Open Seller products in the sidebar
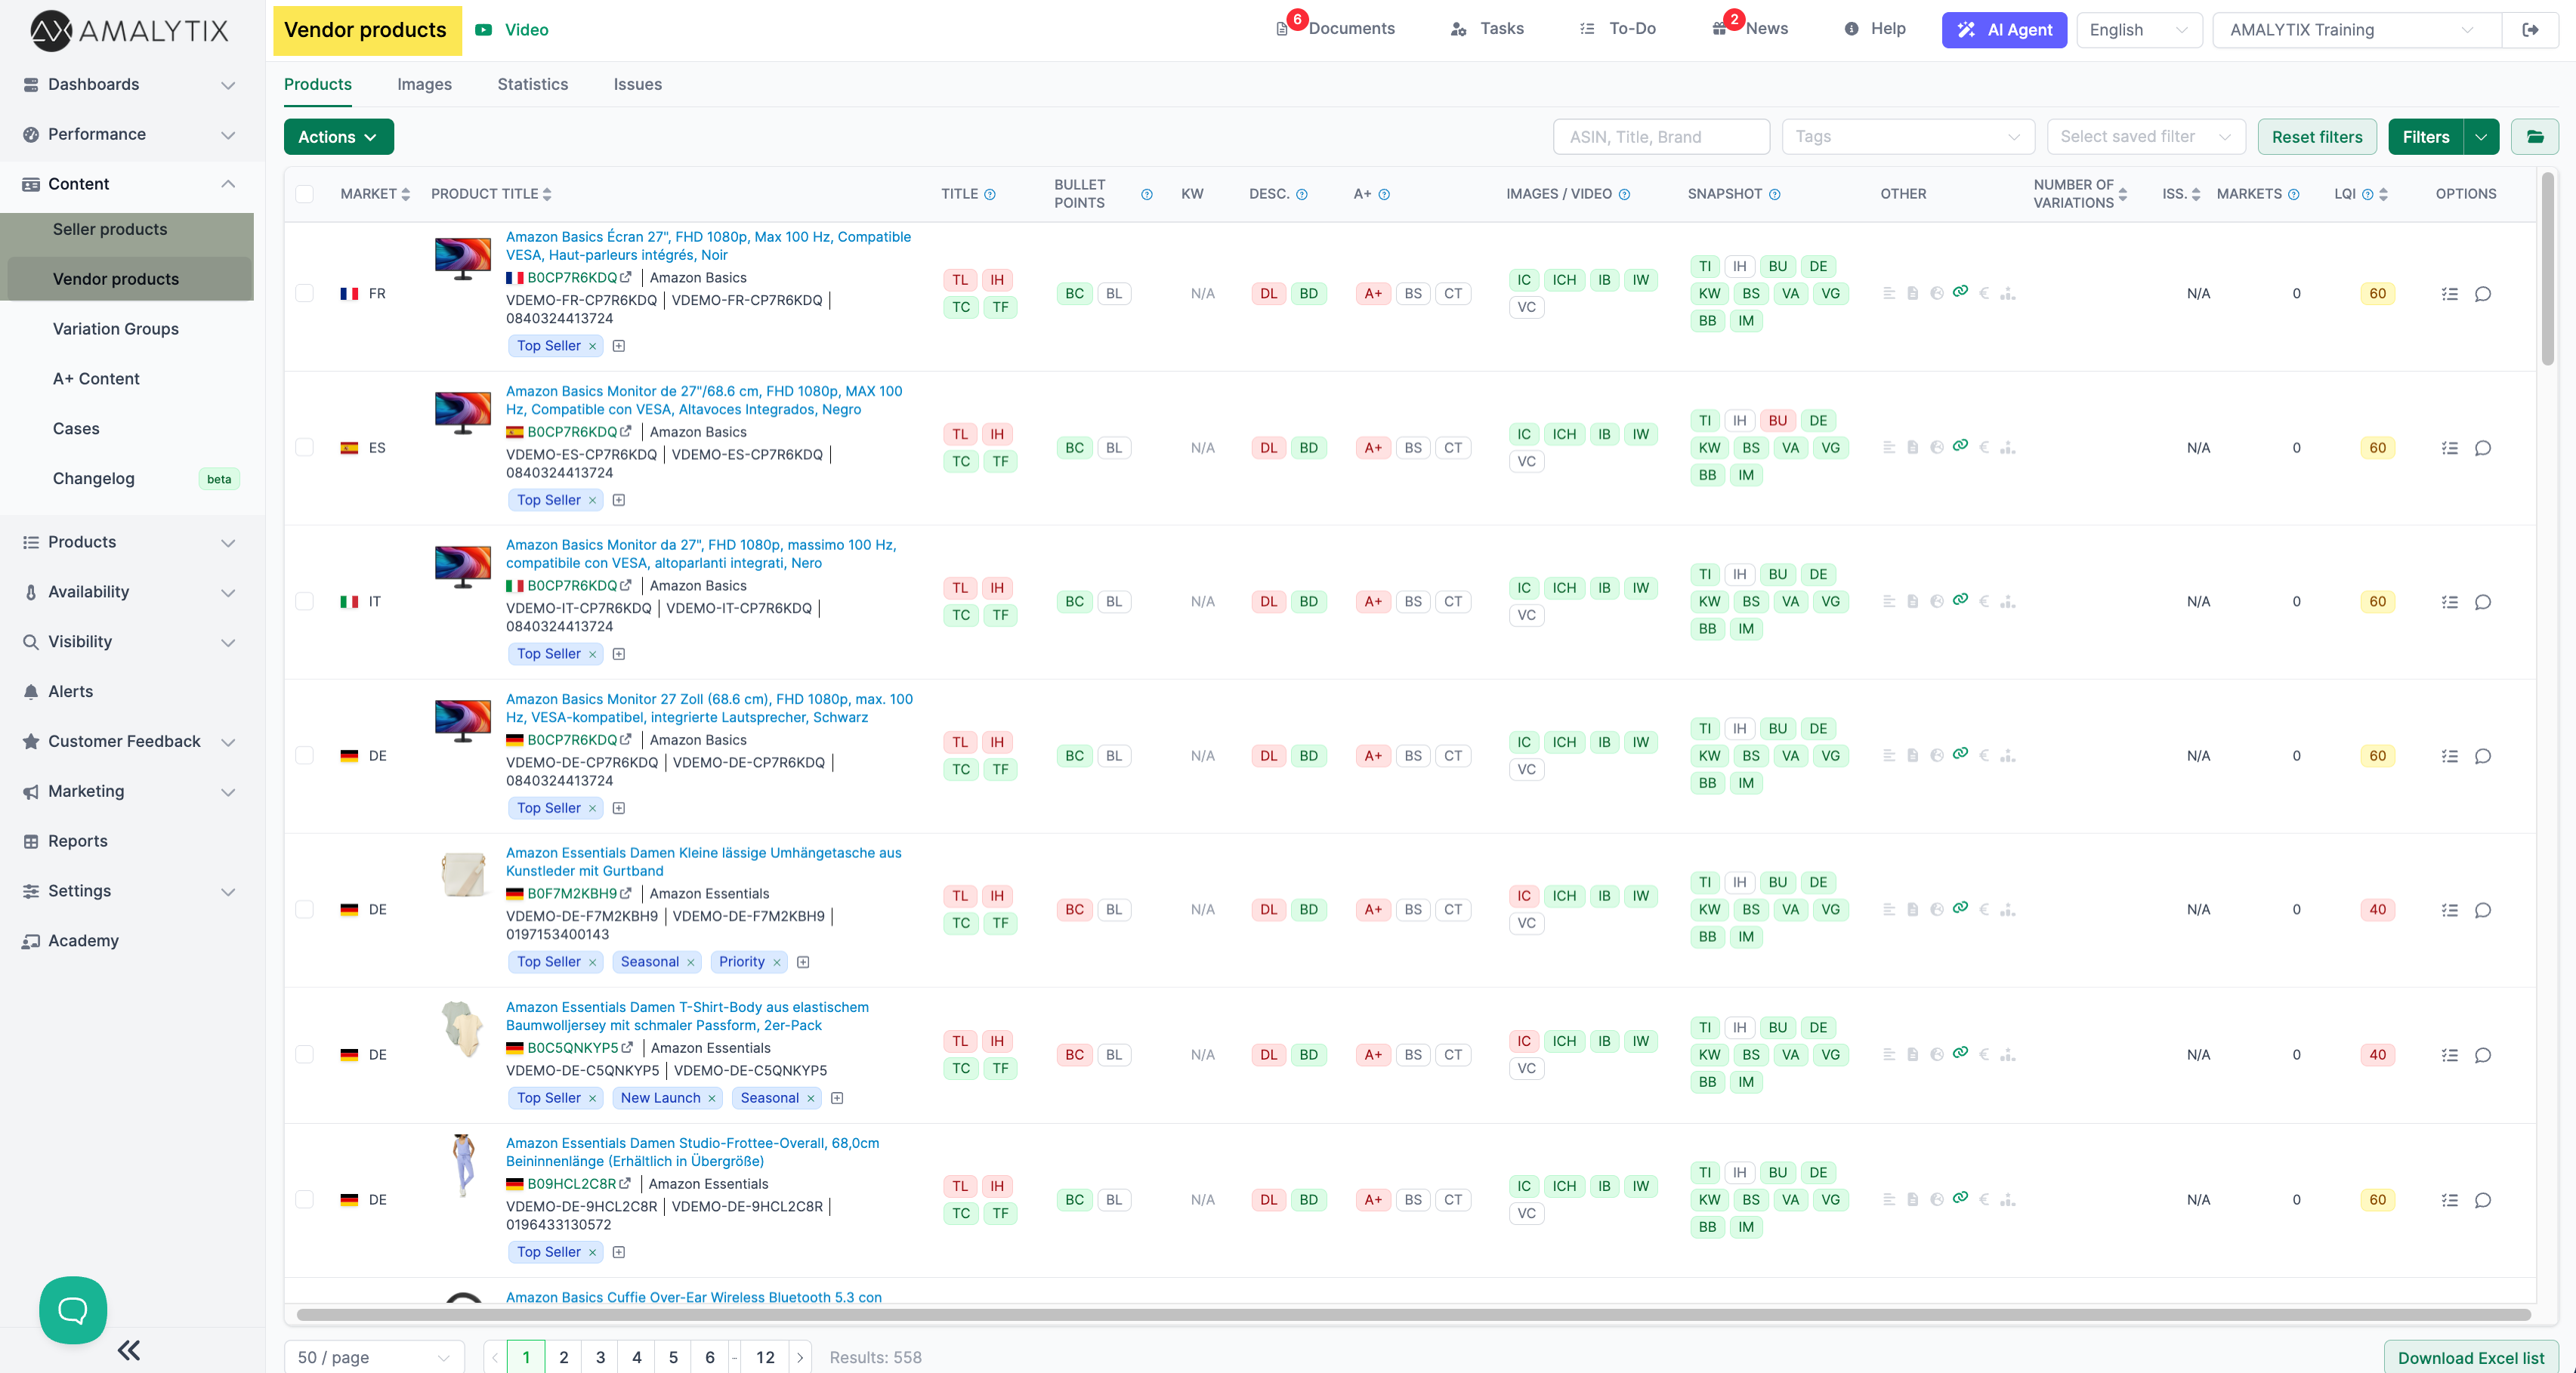 pos(110,229)
